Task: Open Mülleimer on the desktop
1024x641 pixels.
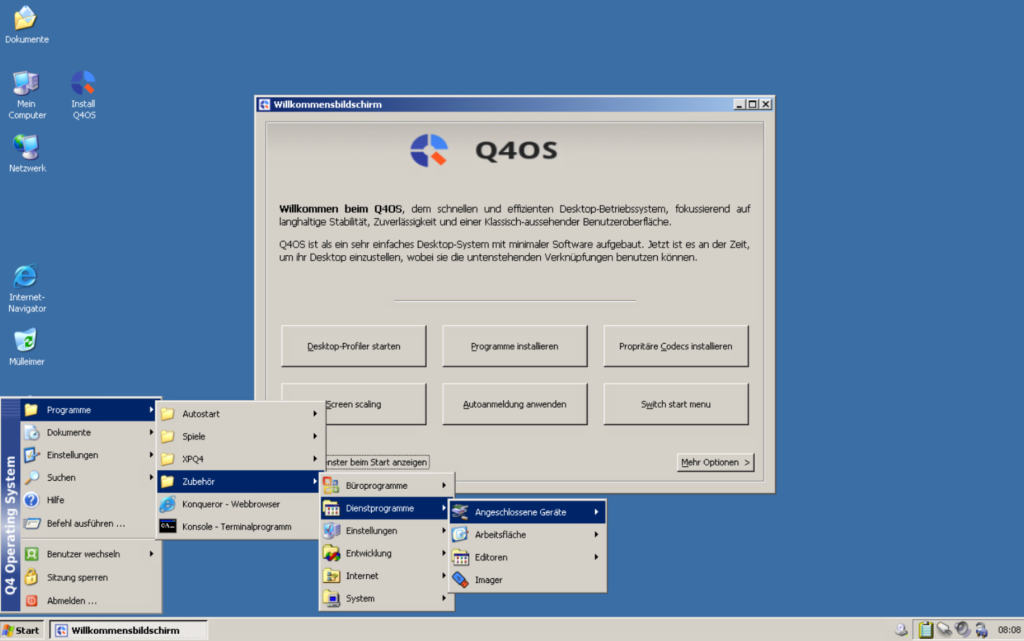Action: [x=26, y=340]
